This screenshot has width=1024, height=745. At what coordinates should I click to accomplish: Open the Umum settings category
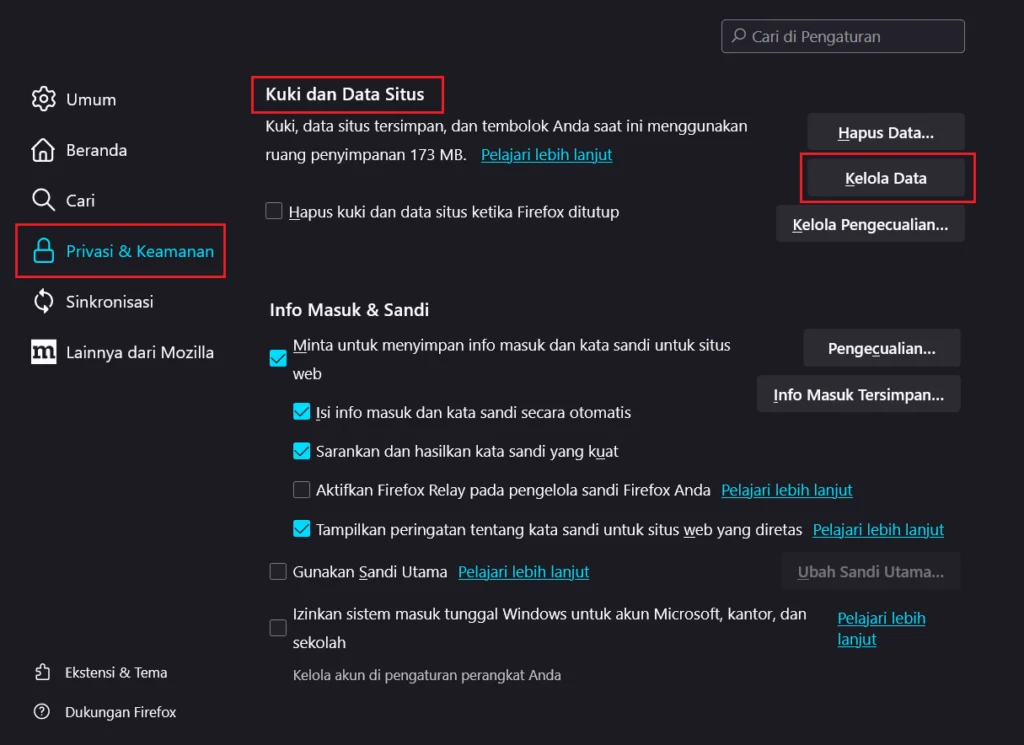(x=91, y=99)
